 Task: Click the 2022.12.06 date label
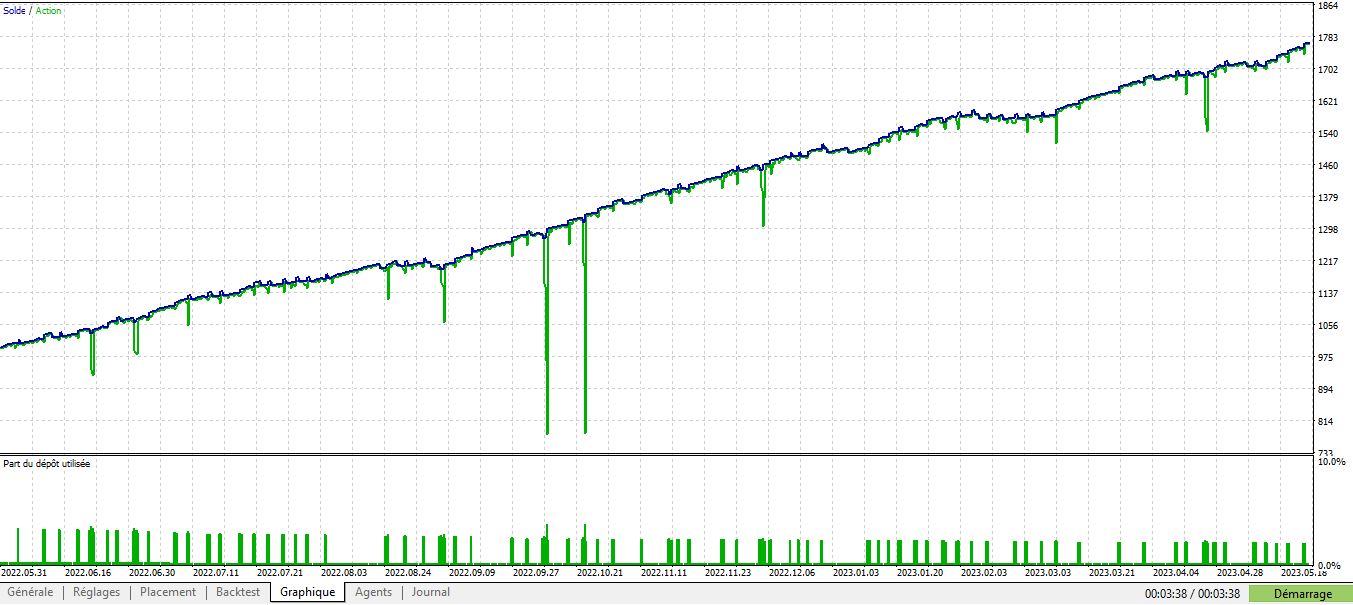tap(791, 574)
